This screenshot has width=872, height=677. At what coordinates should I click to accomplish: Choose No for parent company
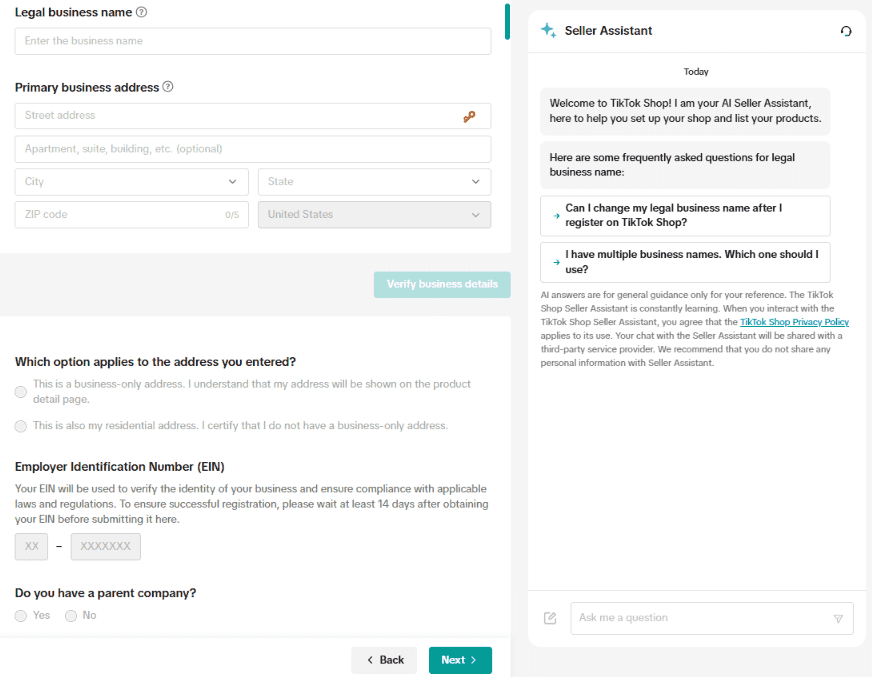71,616
